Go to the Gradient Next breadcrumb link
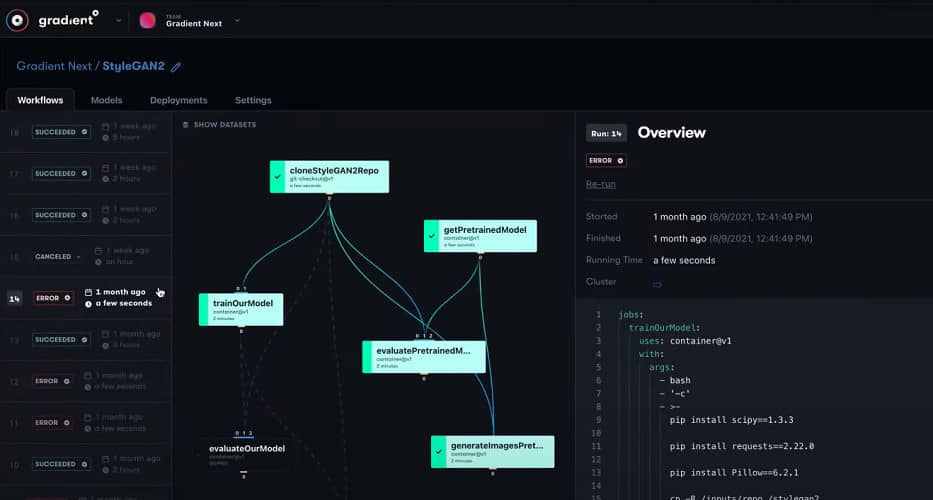 point(54,66)
